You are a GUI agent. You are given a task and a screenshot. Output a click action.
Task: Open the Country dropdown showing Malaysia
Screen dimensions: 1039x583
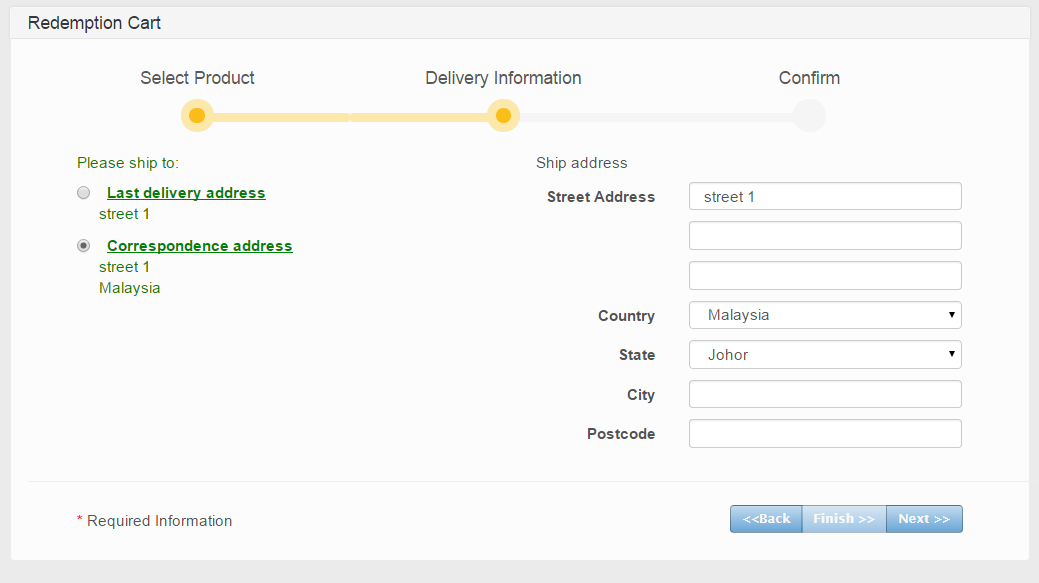[x=825, y=315]
